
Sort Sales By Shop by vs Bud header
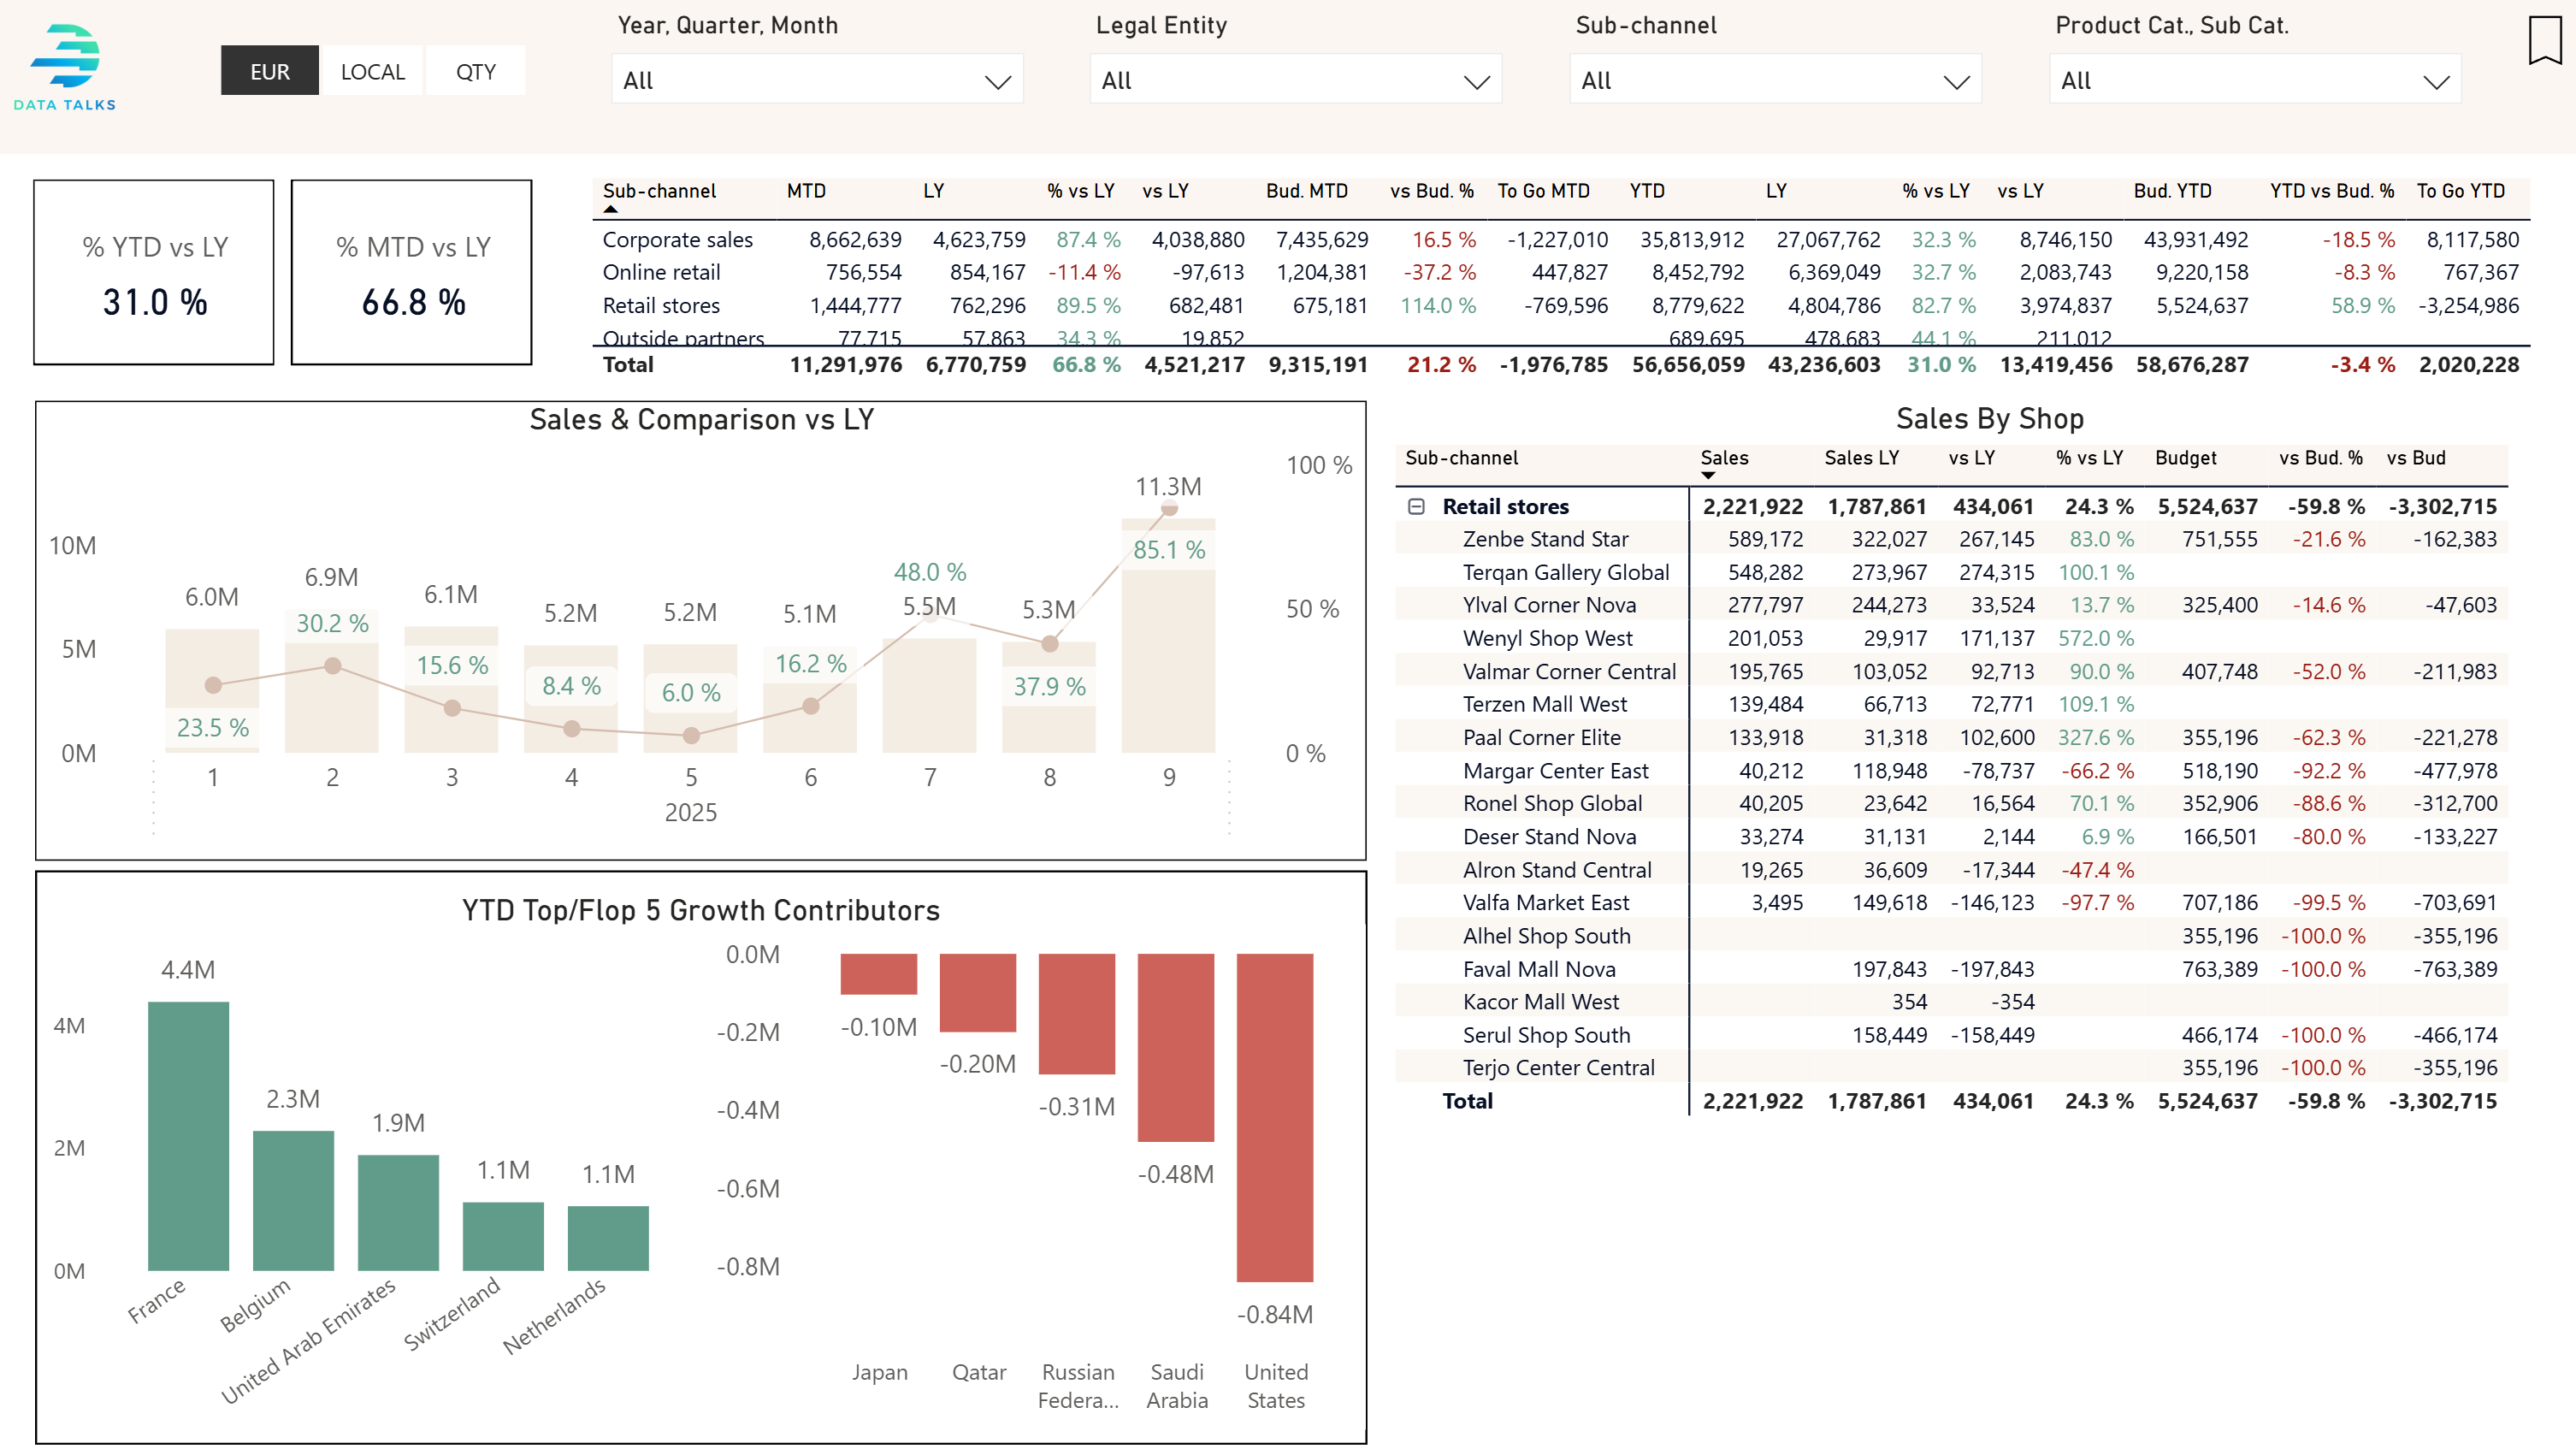coord(2415,458)
